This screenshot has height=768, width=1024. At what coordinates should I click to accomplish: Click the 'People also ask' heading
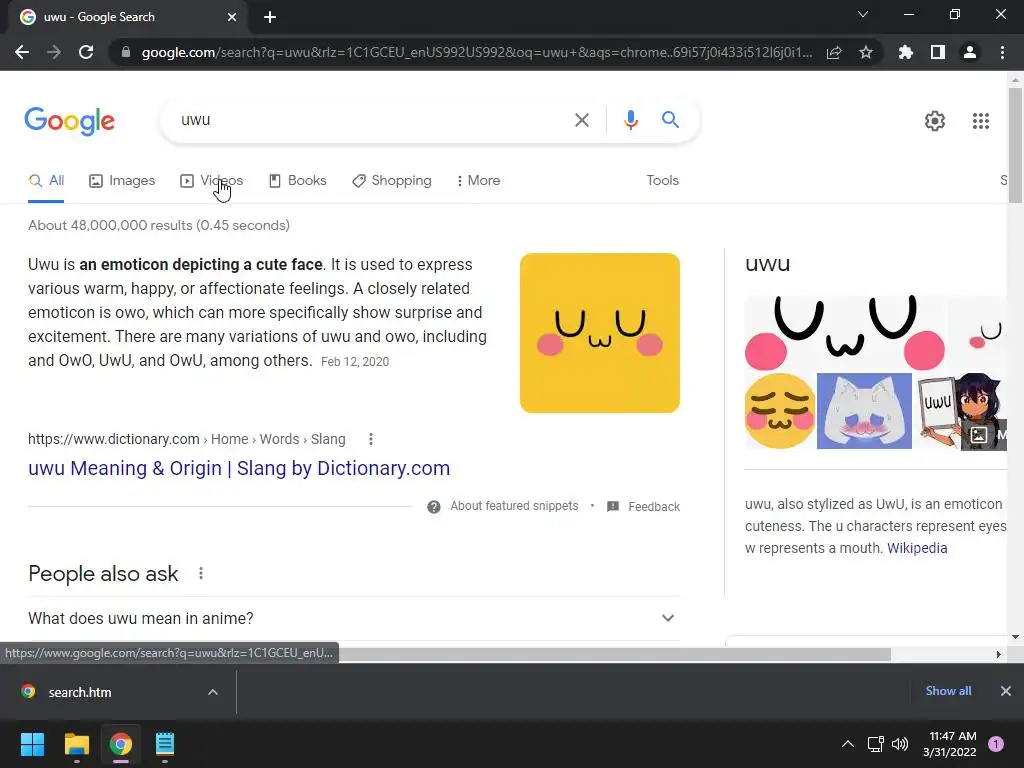click(103, 573)
